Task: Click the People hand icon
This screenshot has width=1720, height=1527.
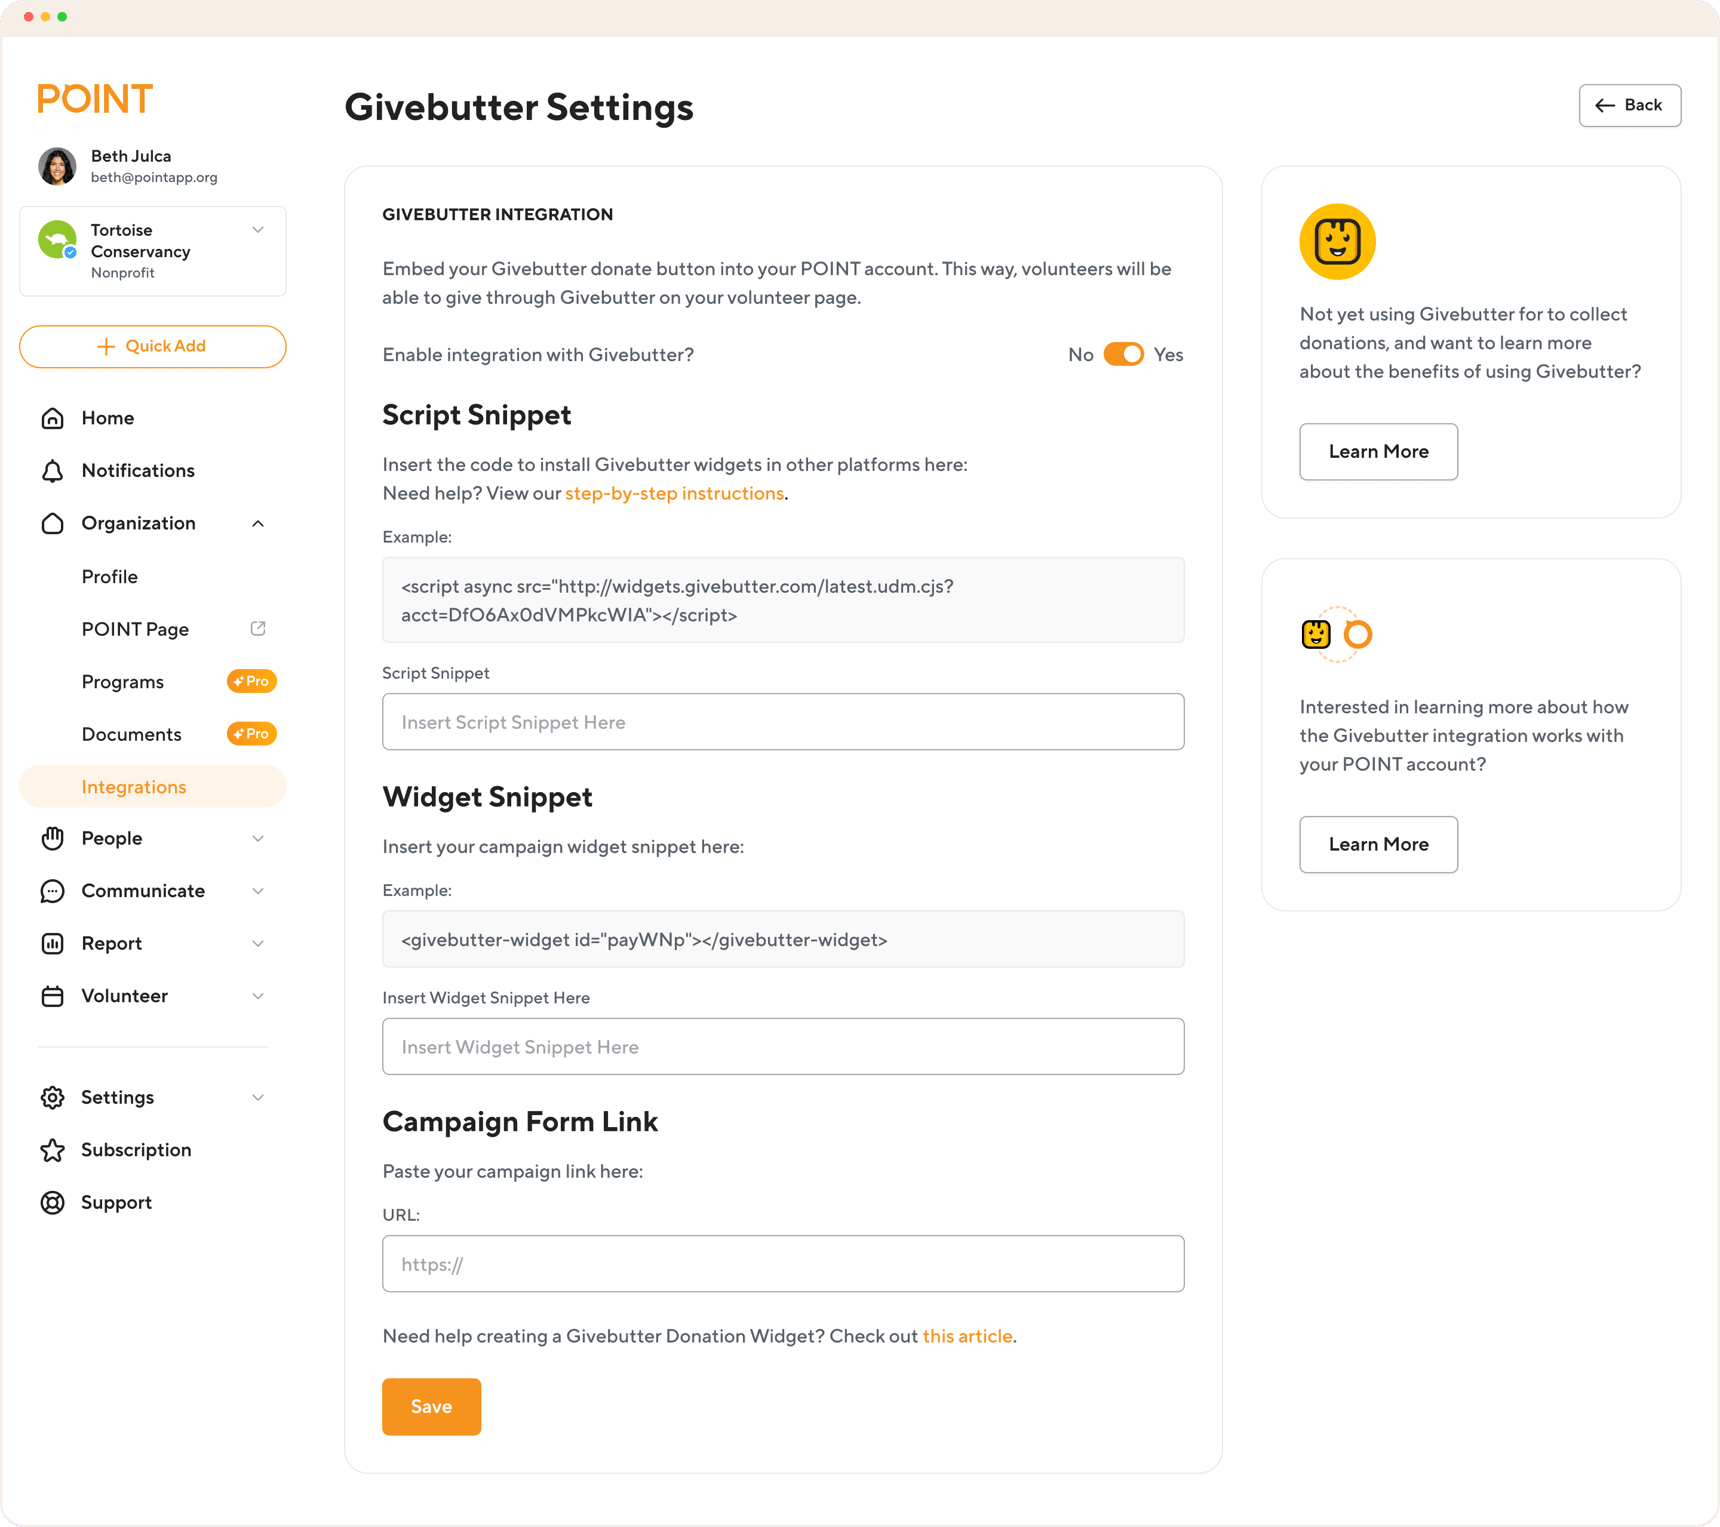Action: pos(53,838)
